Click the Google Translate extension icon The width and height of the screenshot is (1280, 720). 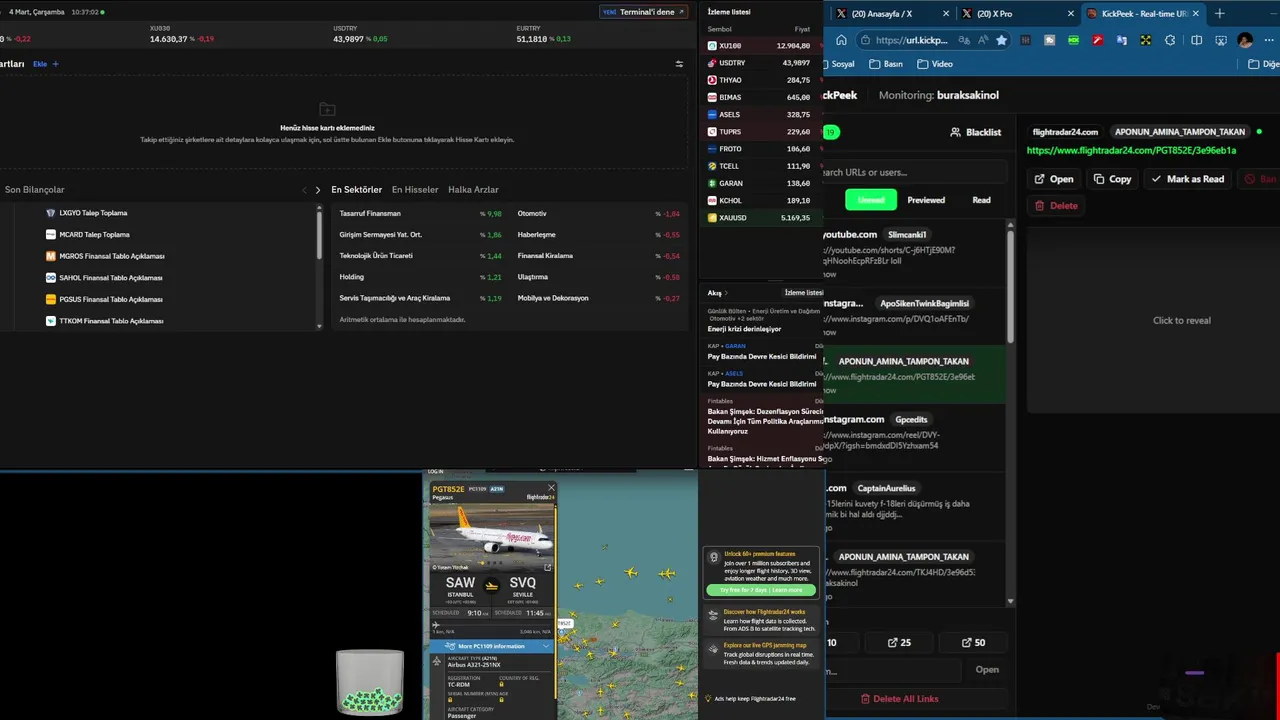[x=1122, y=40]
